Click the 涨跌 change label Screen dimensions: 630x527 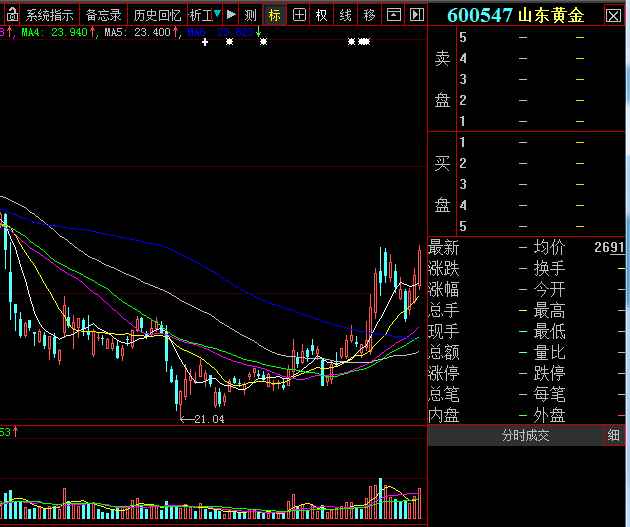(444, 268)
